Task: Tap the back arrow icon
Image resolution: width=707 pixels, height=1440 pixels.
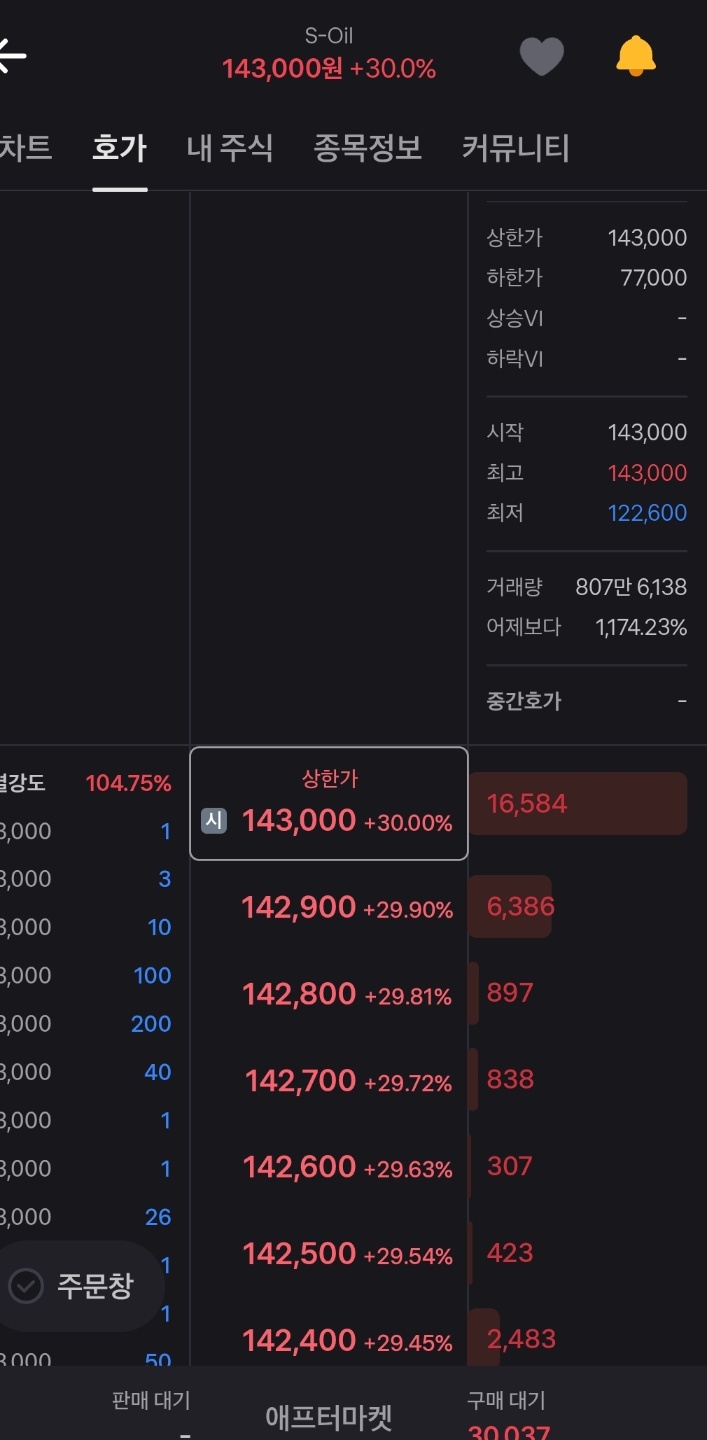Action: tap(14, 56)
